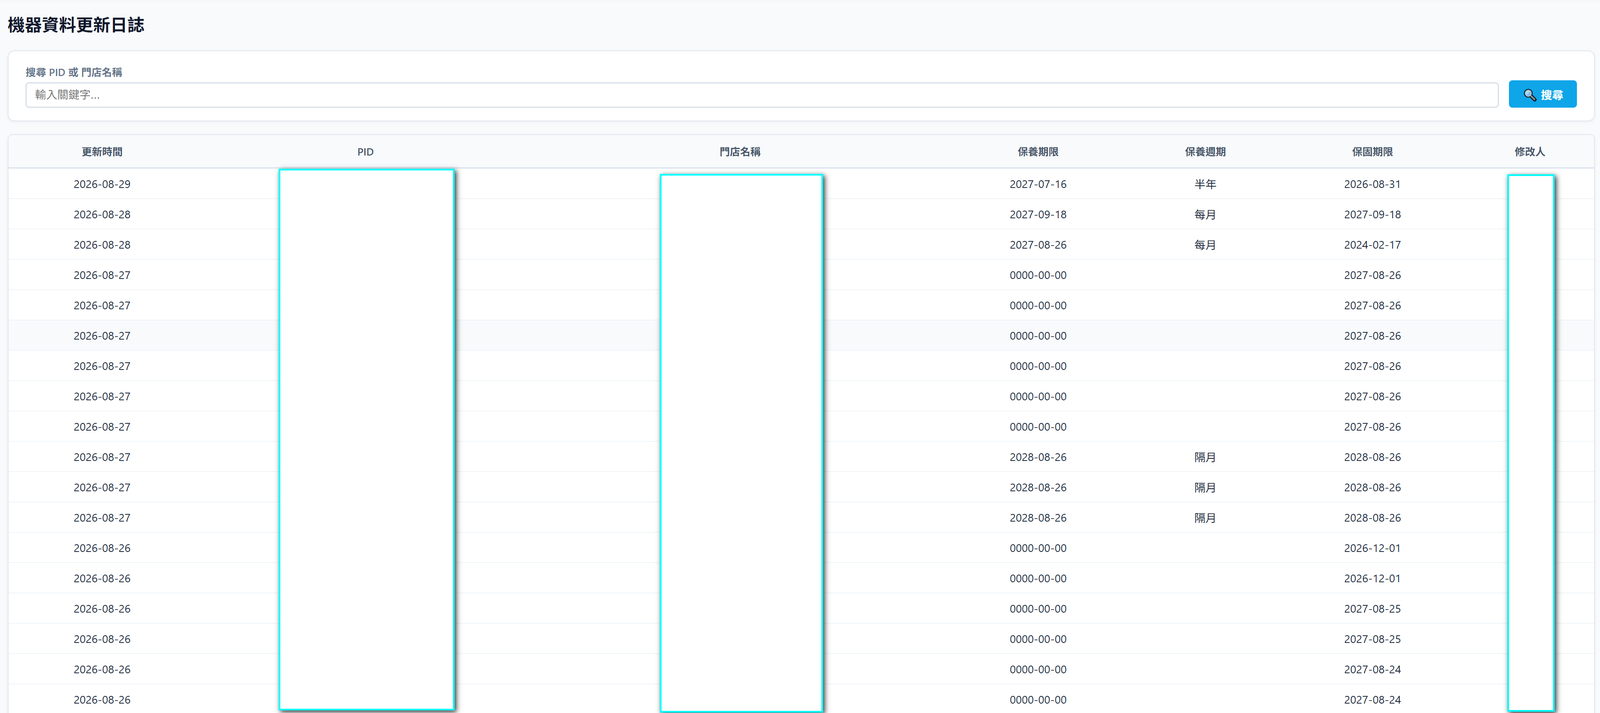Click 2027-09-18 in the 保養期限 column
This screenshot has width=1600, height=713.
click(x=1038, y=214)
